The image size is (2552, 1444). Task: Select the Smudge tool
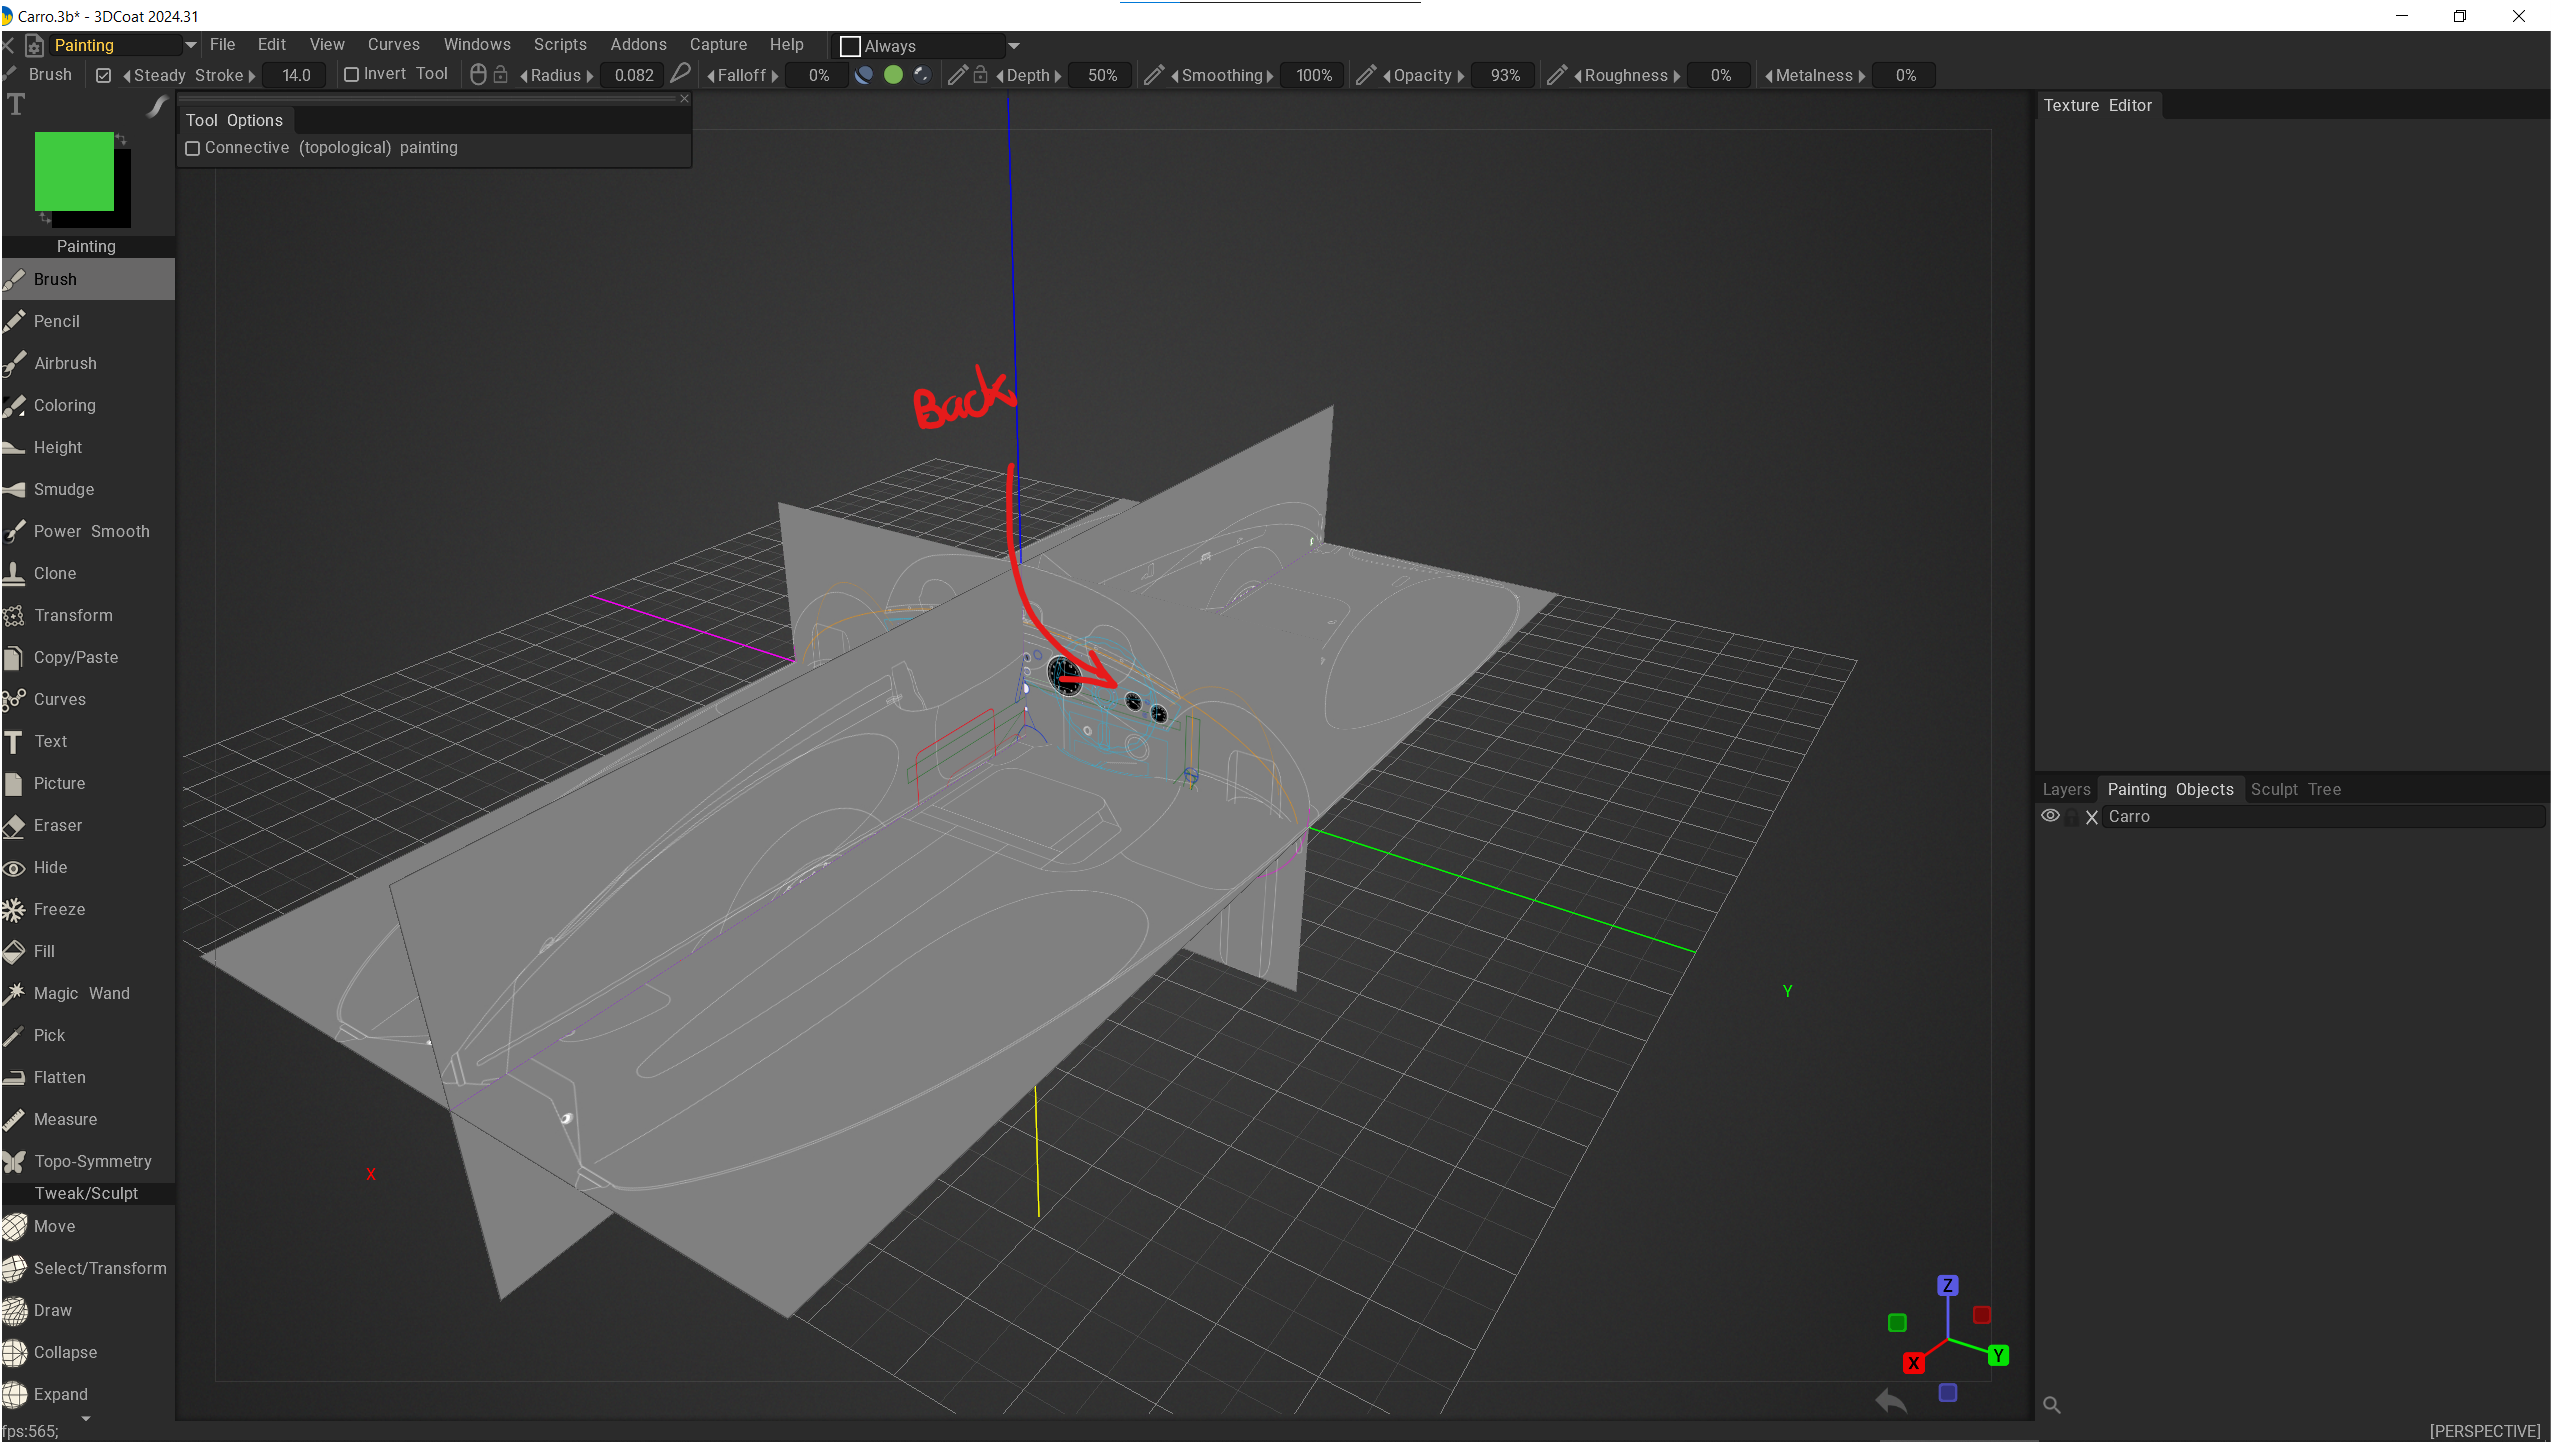[x=63, y=489]
